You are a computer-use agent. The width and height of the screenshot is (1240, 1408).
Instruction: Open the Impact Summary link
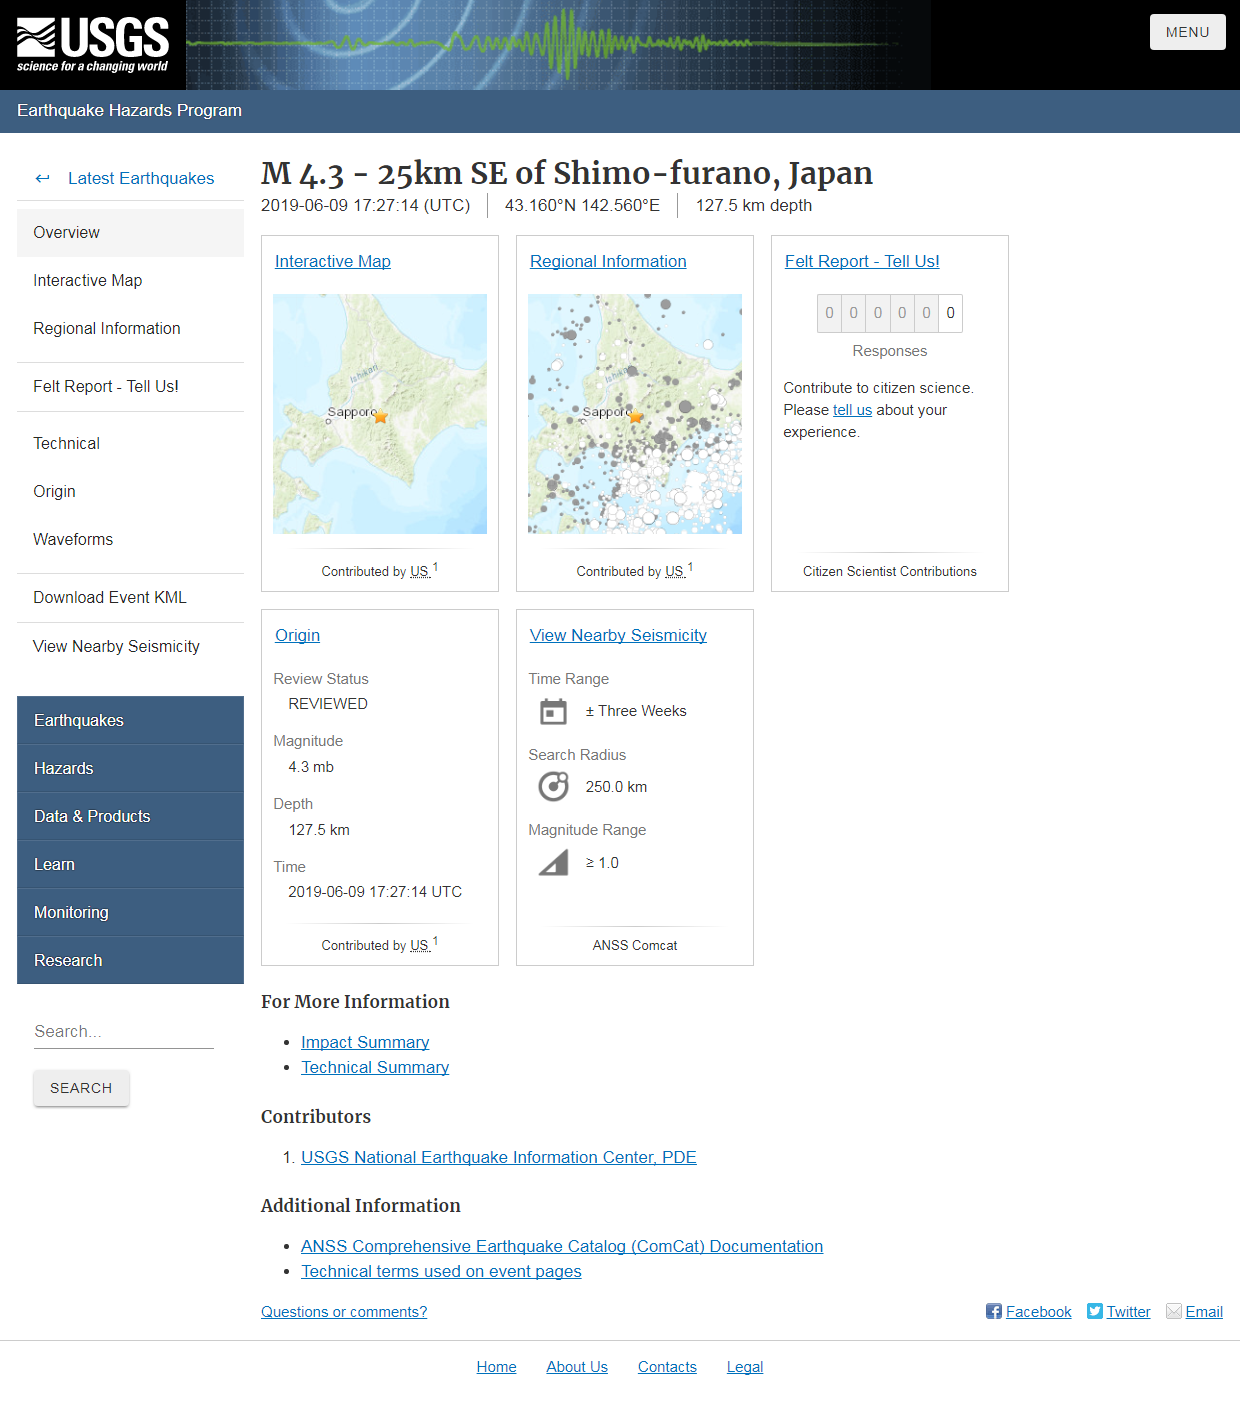pyautogui.click(x=364, y=1042)
